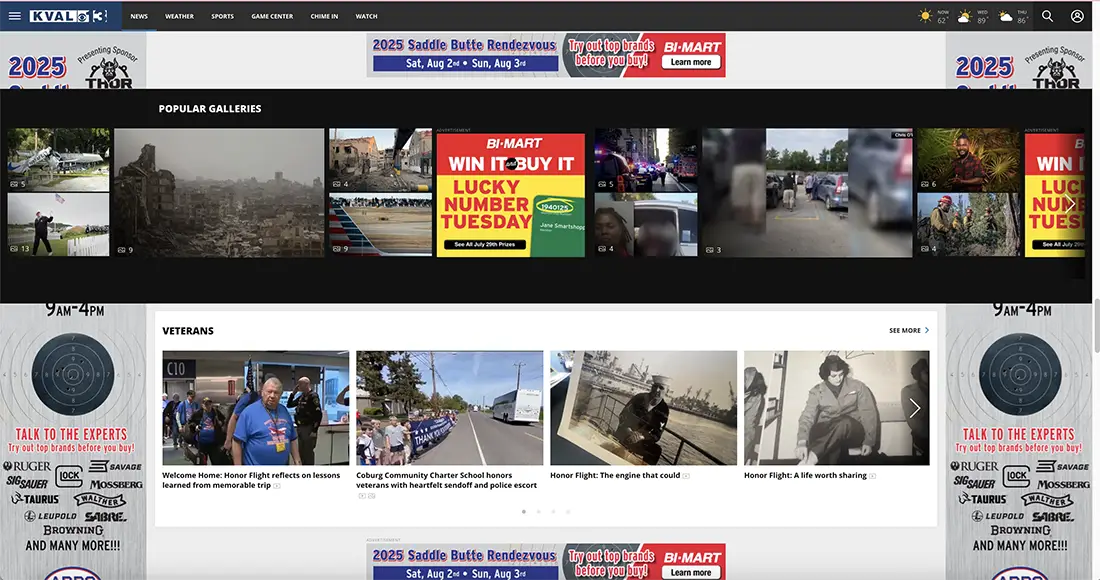Open the airplane gallery thumbnail
This screenshot has height=580, width=1100.
(x=58, y=160)
